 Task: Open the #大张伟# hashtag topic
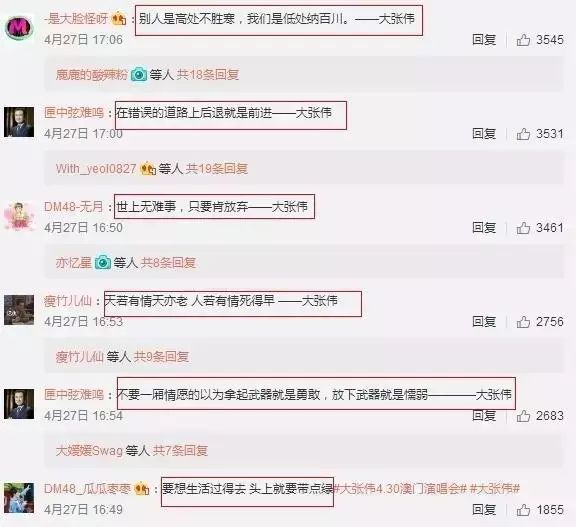pyautogui.click(x=495, y=489)
